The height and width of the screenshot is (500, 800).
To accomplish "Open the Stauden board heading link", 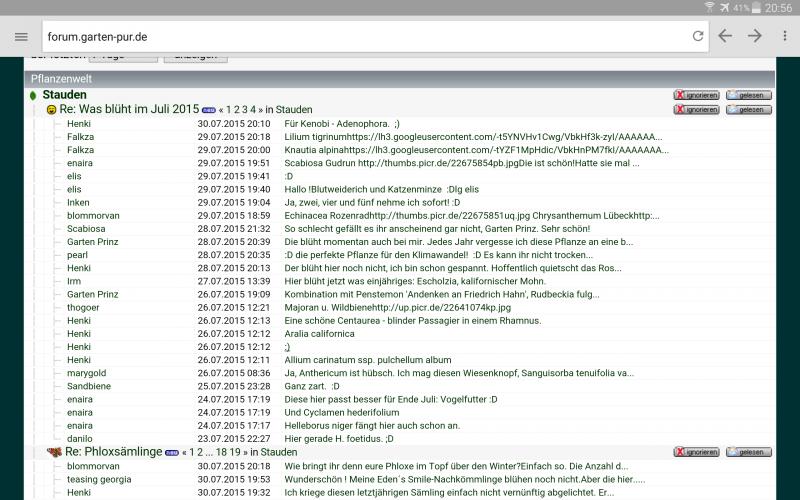I will click(64, 94).
